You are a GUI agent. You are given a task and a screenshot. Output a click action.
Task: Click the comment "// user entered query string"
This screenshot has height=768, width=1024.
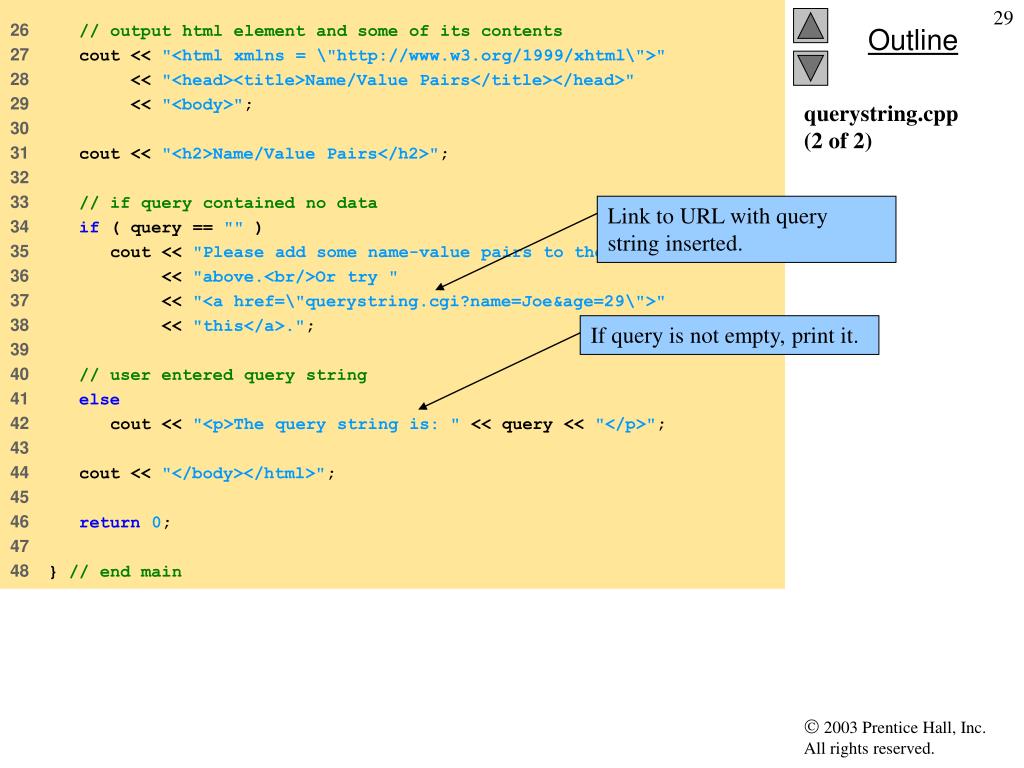[x=223, y=375]
